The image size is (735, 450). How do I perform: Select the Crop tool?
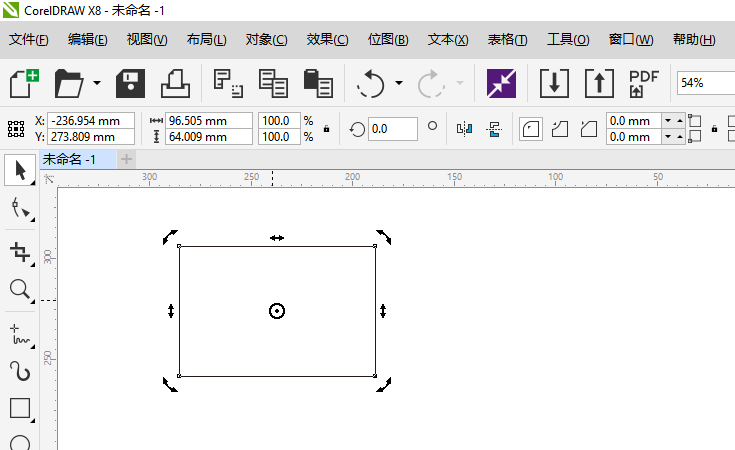click(x=20, y=251)
